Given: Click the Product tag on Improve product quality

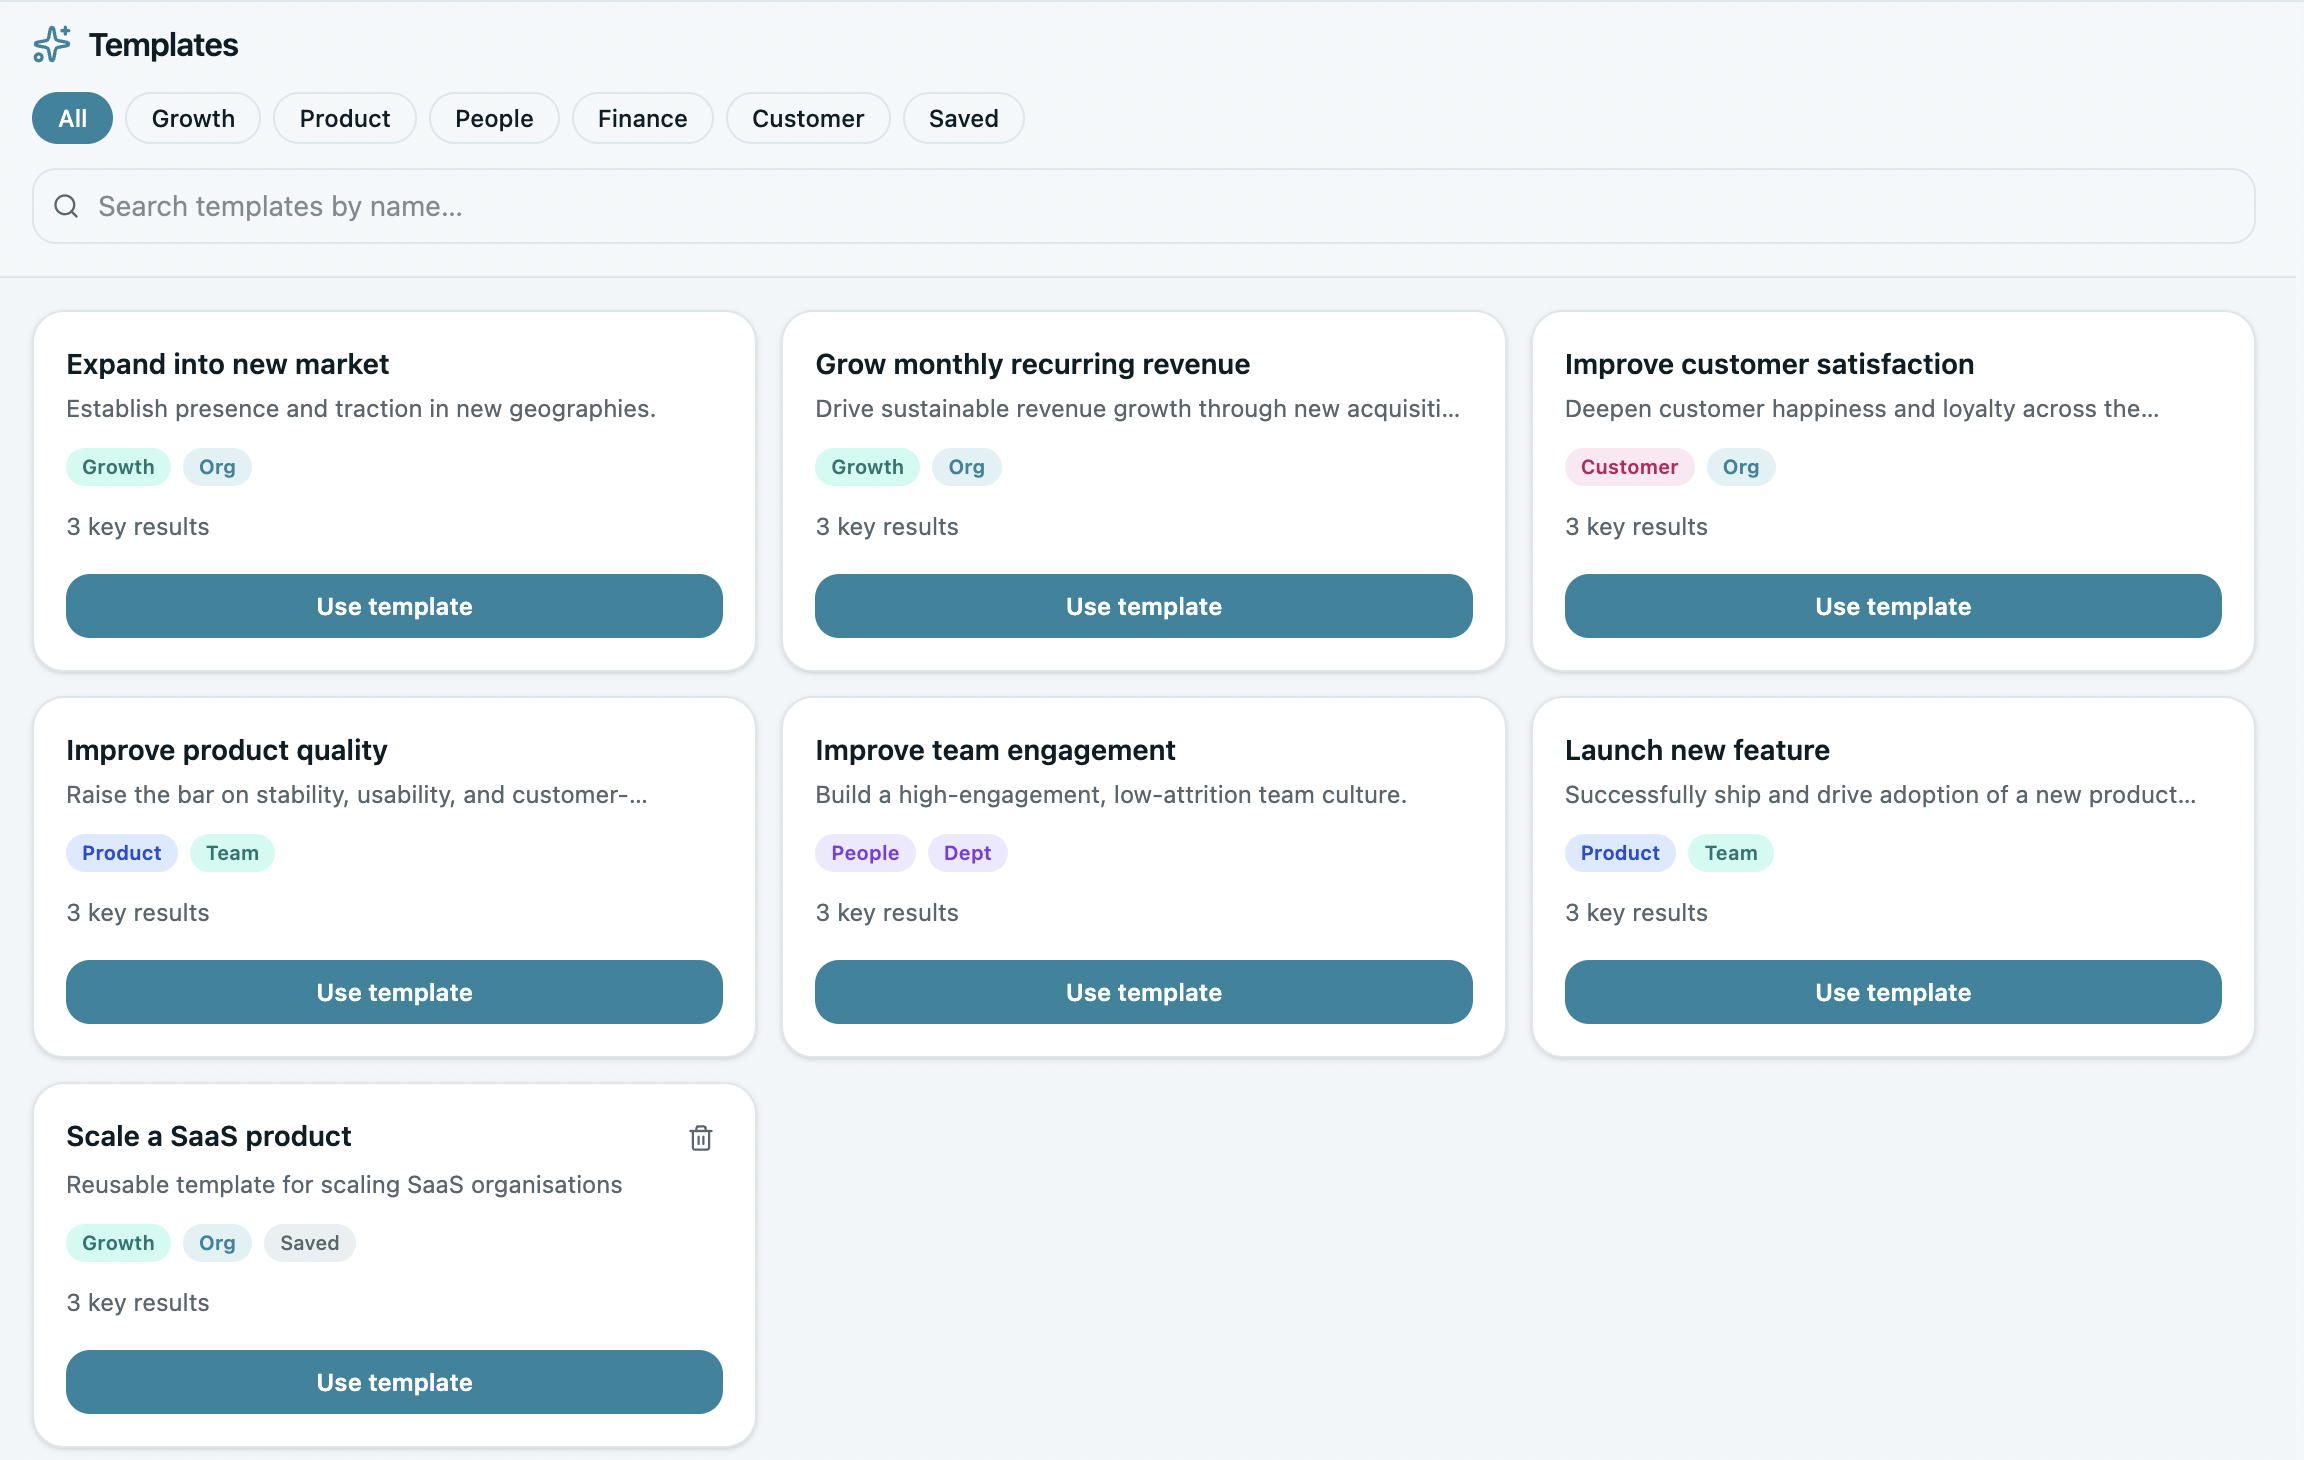Looking at the screenshot, I should click(121, 853).
